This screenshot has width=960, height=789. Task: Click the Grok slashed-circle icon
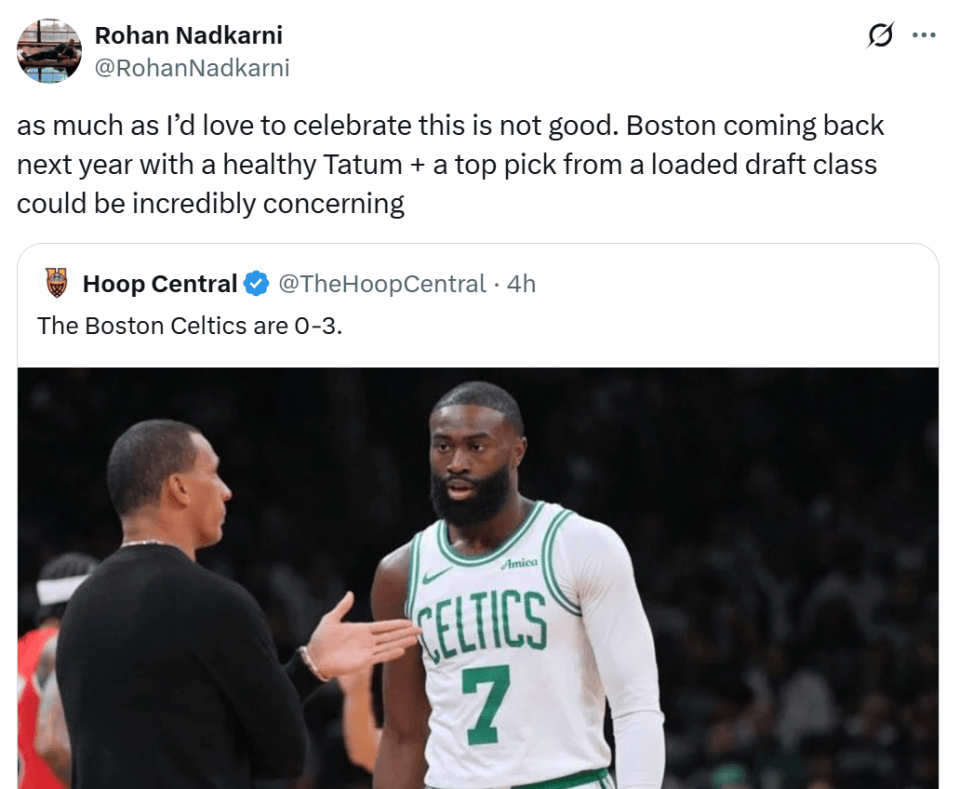point(880,36)
